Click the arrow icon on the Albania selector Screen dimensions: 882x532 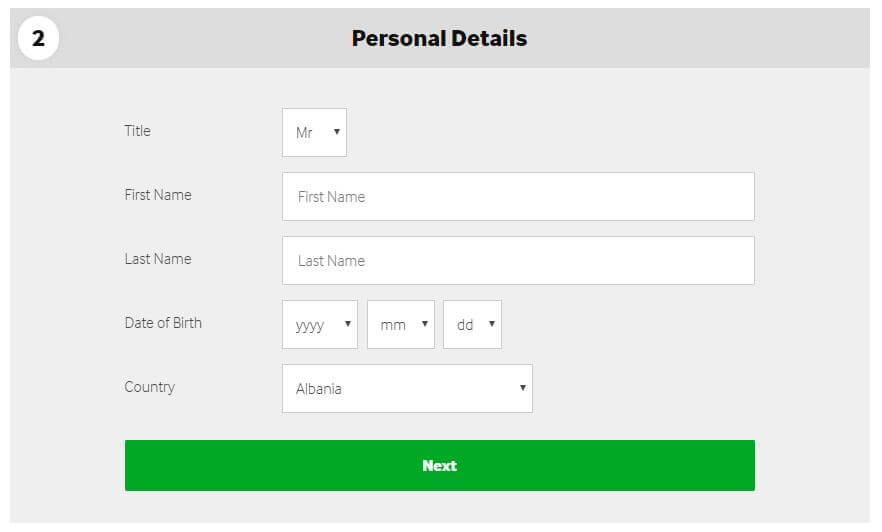tap(523, 387)
